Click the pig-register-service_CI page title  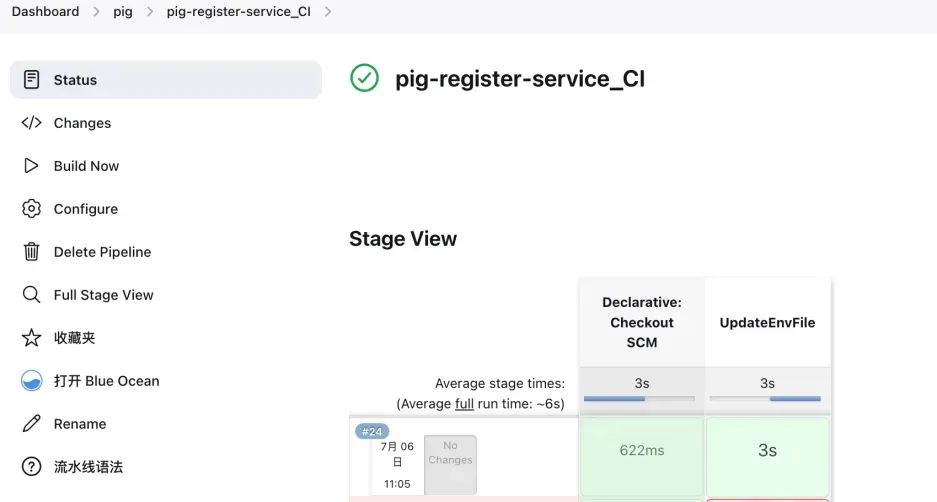pos(520,79)
